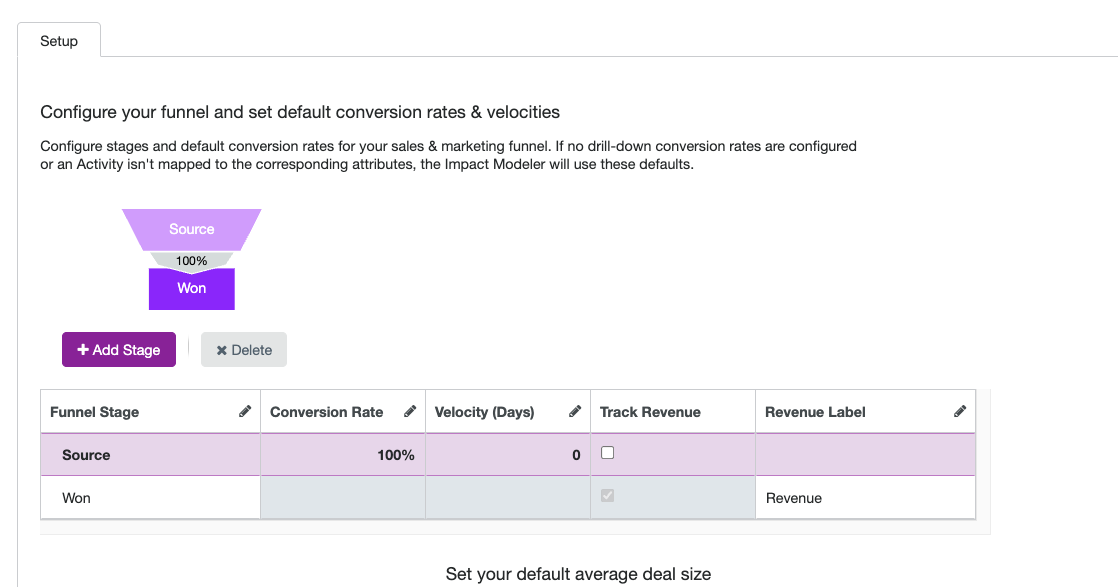Open the Setup tab
The width and height of the screenshot is (1118, 587).
point(59,41)
